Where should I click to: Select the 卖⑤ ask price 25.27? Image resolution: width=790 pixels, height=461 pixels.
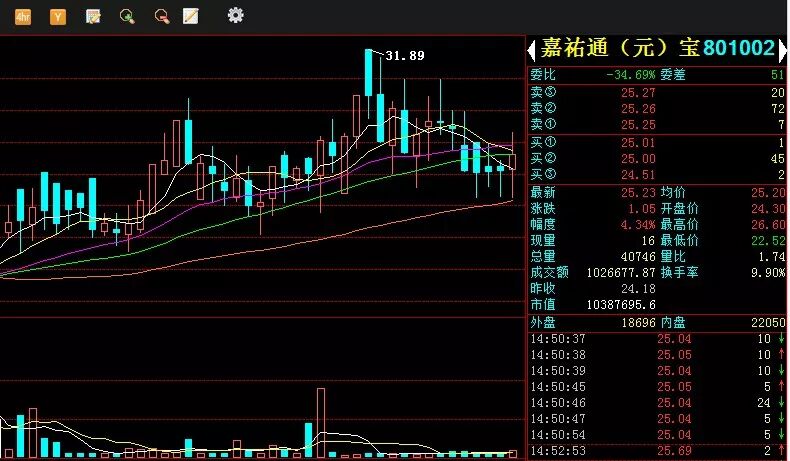click(x=638, y=93)
